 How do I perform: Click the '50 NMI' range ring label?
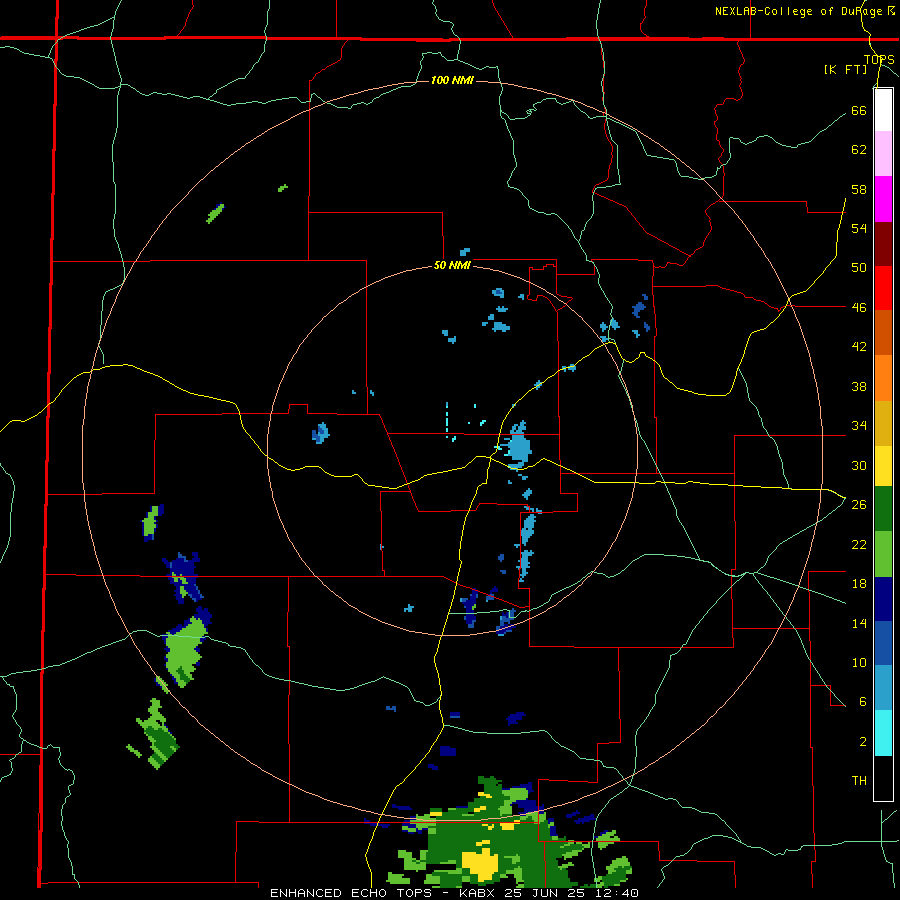click(x=452, y=265)
